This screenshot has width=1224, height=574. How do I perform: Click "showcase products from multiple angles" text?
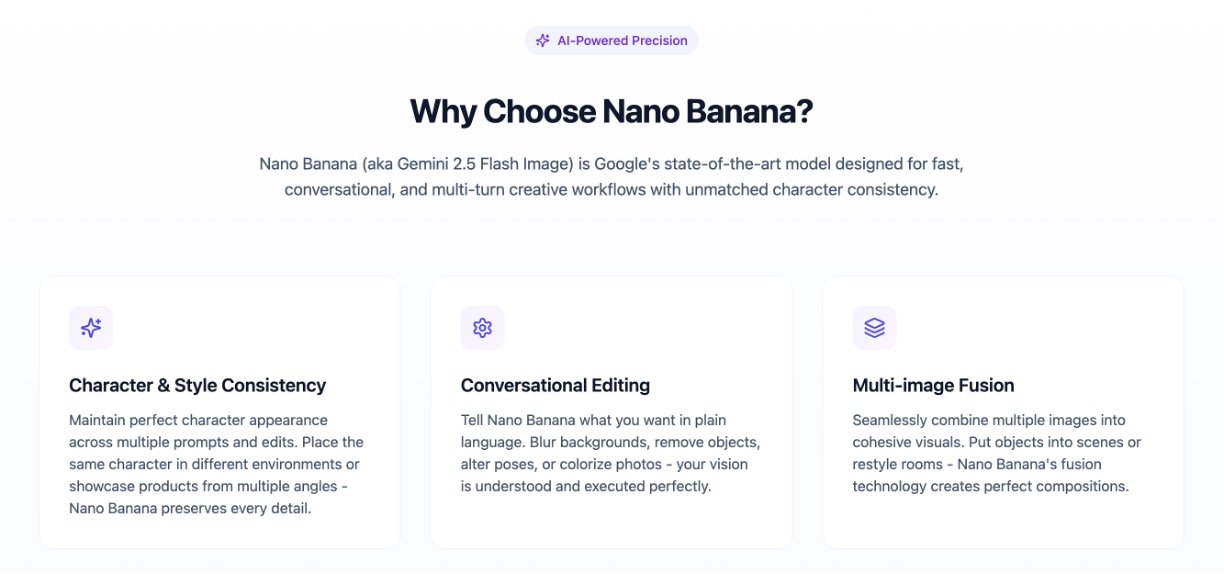[201, 487]
